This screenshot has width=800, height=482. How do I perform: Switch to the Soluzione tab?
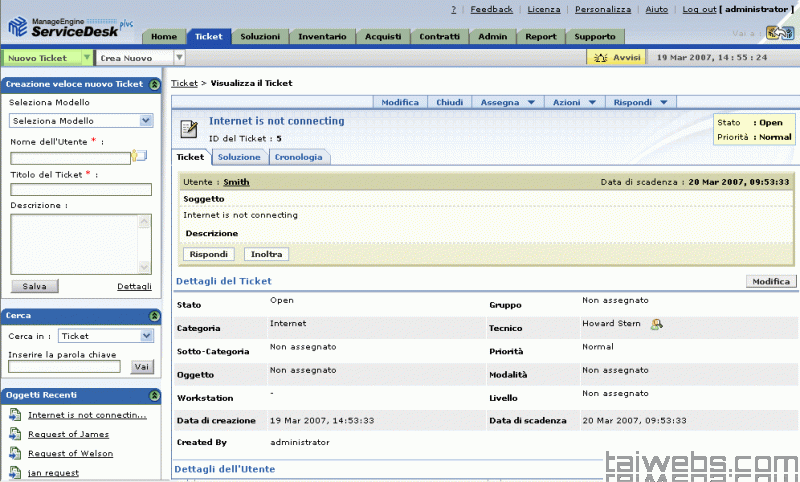(239, 157)
